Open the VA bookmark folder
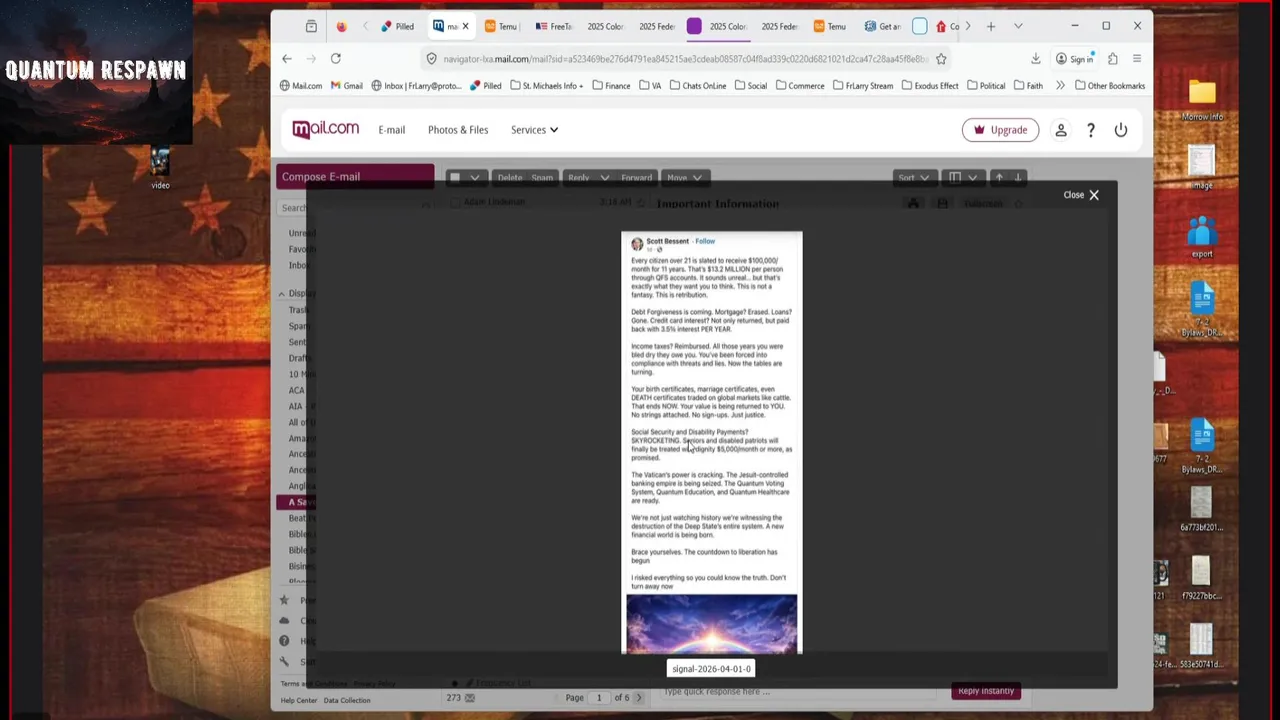Image resolution: width=1280 pixels, height=720 pixels. pos(650,86)
